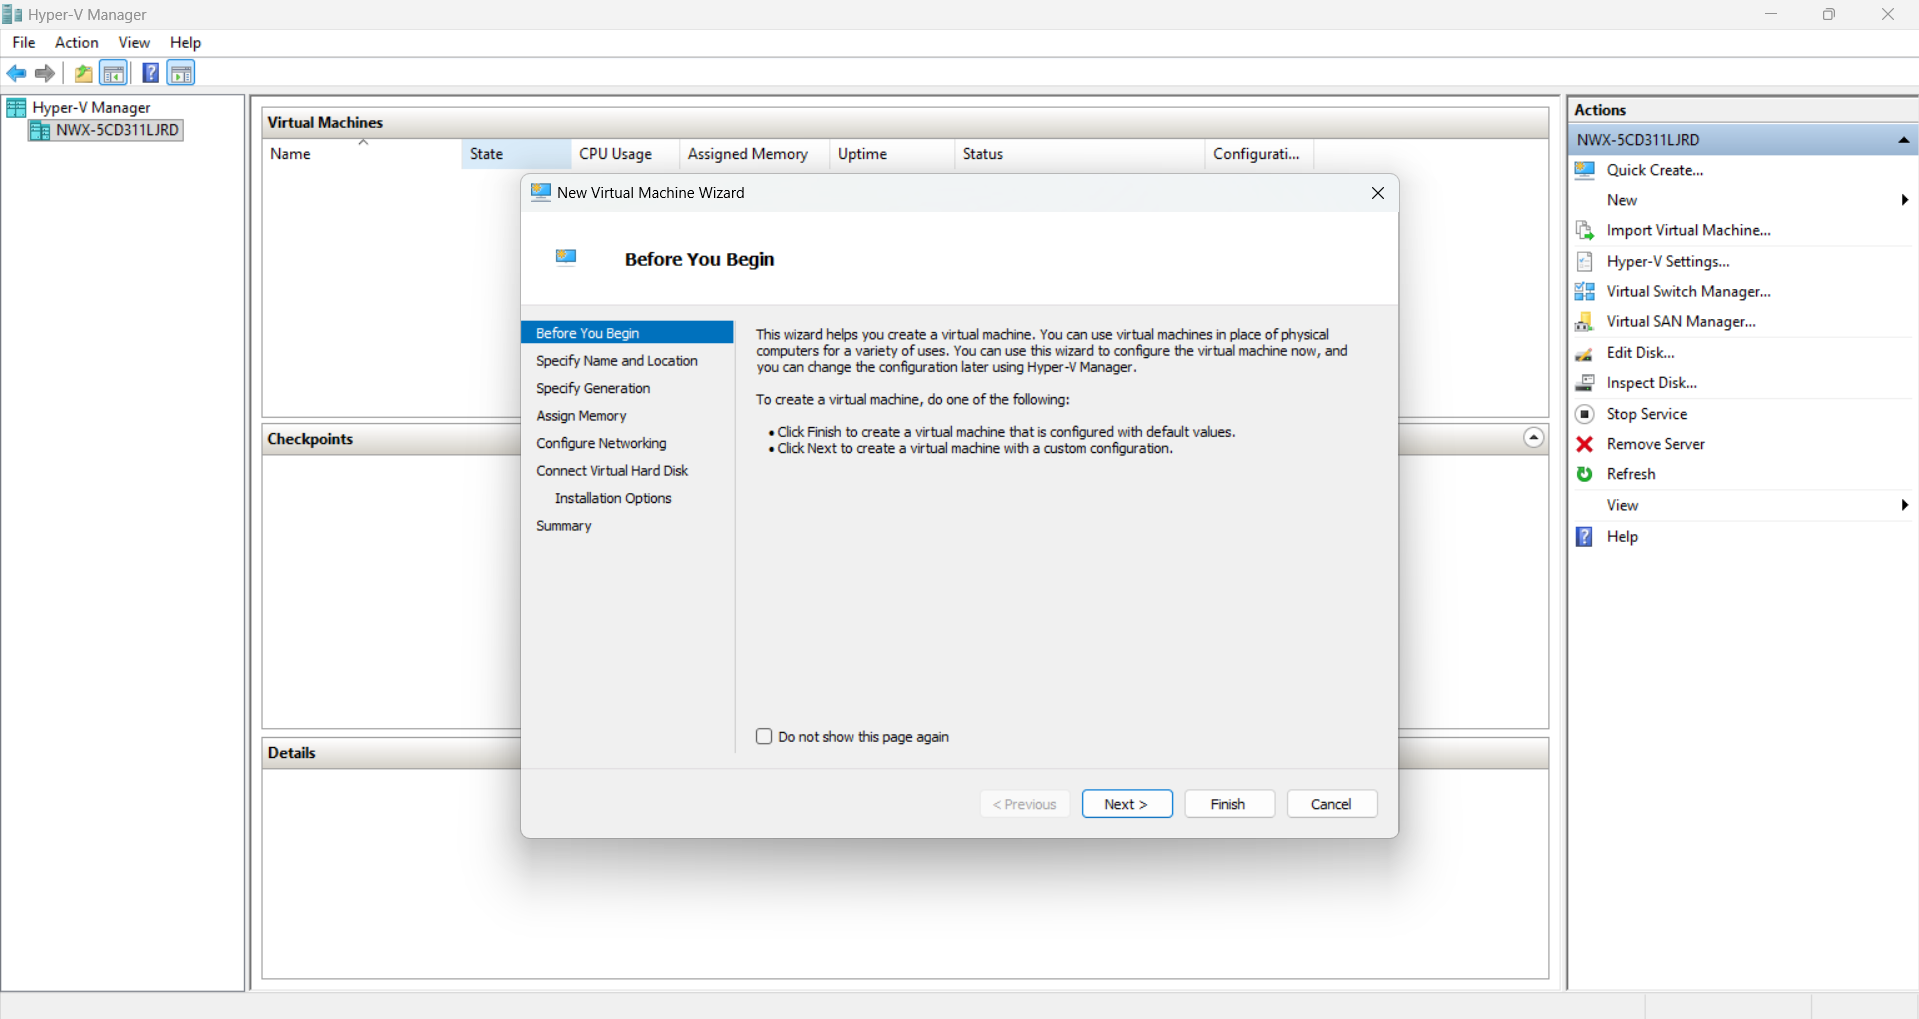Click the Quick Create icon in Actions
The height and width of the screenshot is (1019, 1919).
tap(1584, 170)
